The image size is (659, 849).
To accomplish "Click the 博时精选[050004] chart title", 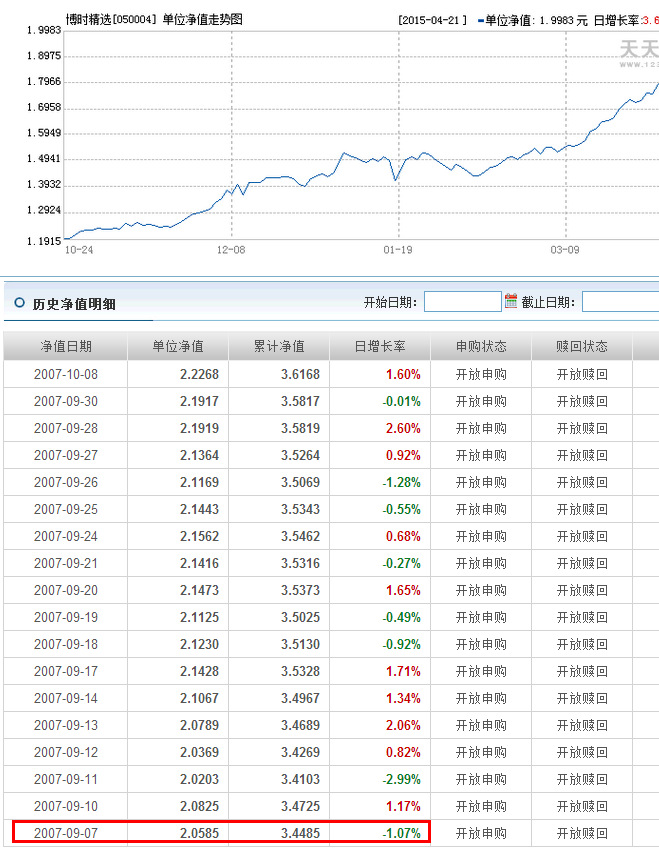I will [x=111, y=20].
